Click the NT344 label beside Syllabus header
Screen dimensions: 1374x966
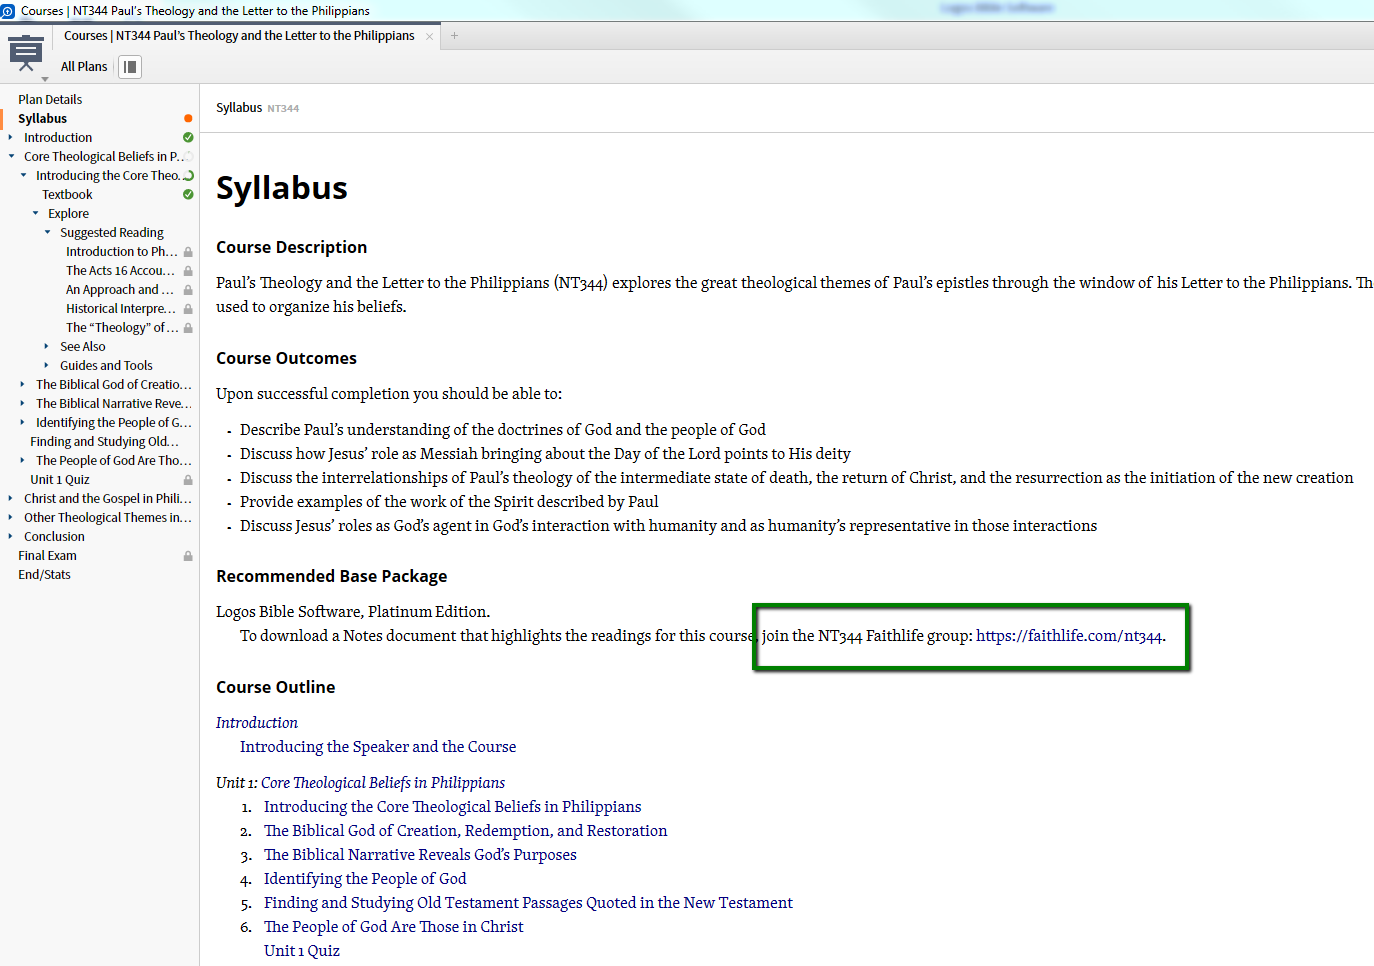click(x=283, y=108)
